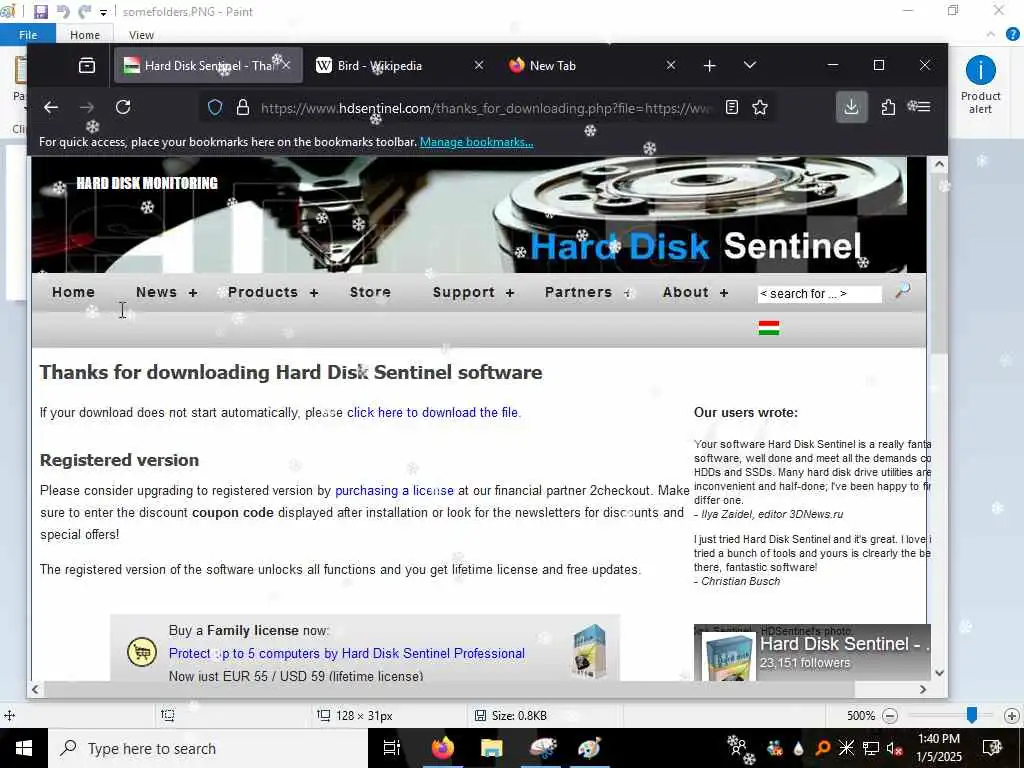Click the Paint help question icon
Viewport: 1024px width, 768px height.
click(1013, 35)
